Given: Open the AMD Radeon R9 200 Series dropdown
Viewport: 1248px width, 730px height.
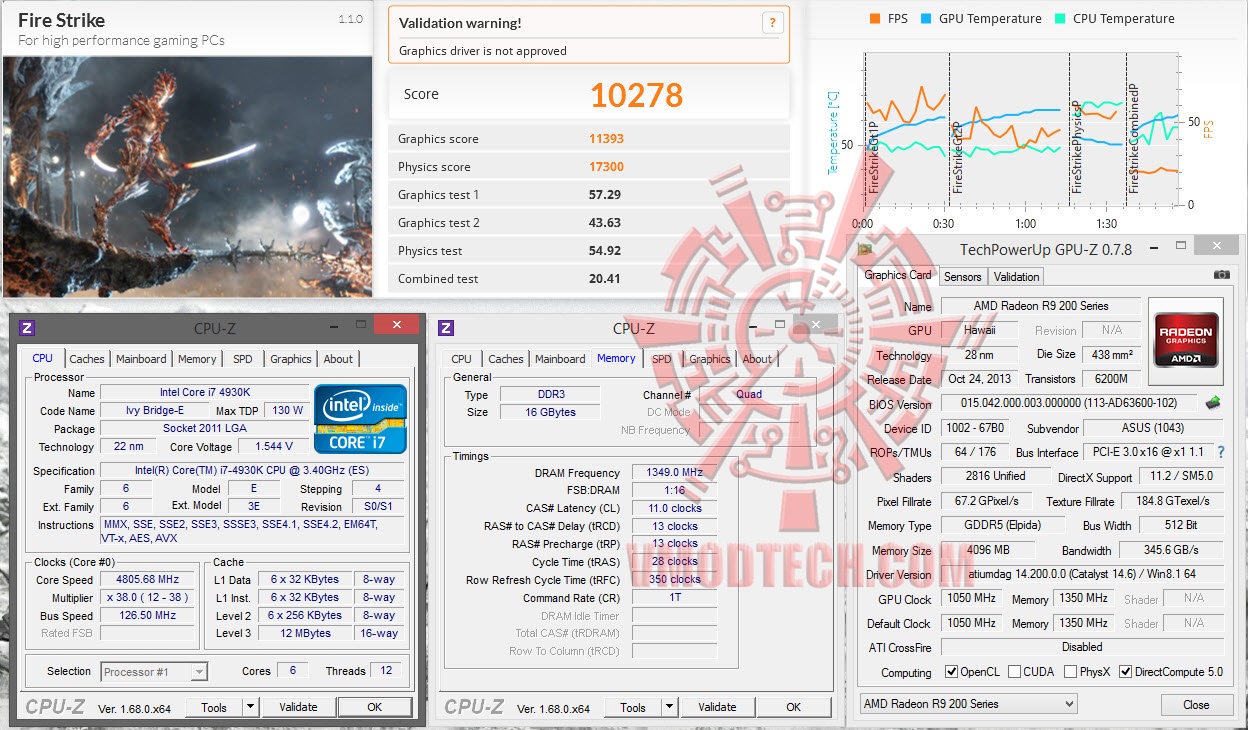Looking at the screenshot, I should (x=968, y=704).
